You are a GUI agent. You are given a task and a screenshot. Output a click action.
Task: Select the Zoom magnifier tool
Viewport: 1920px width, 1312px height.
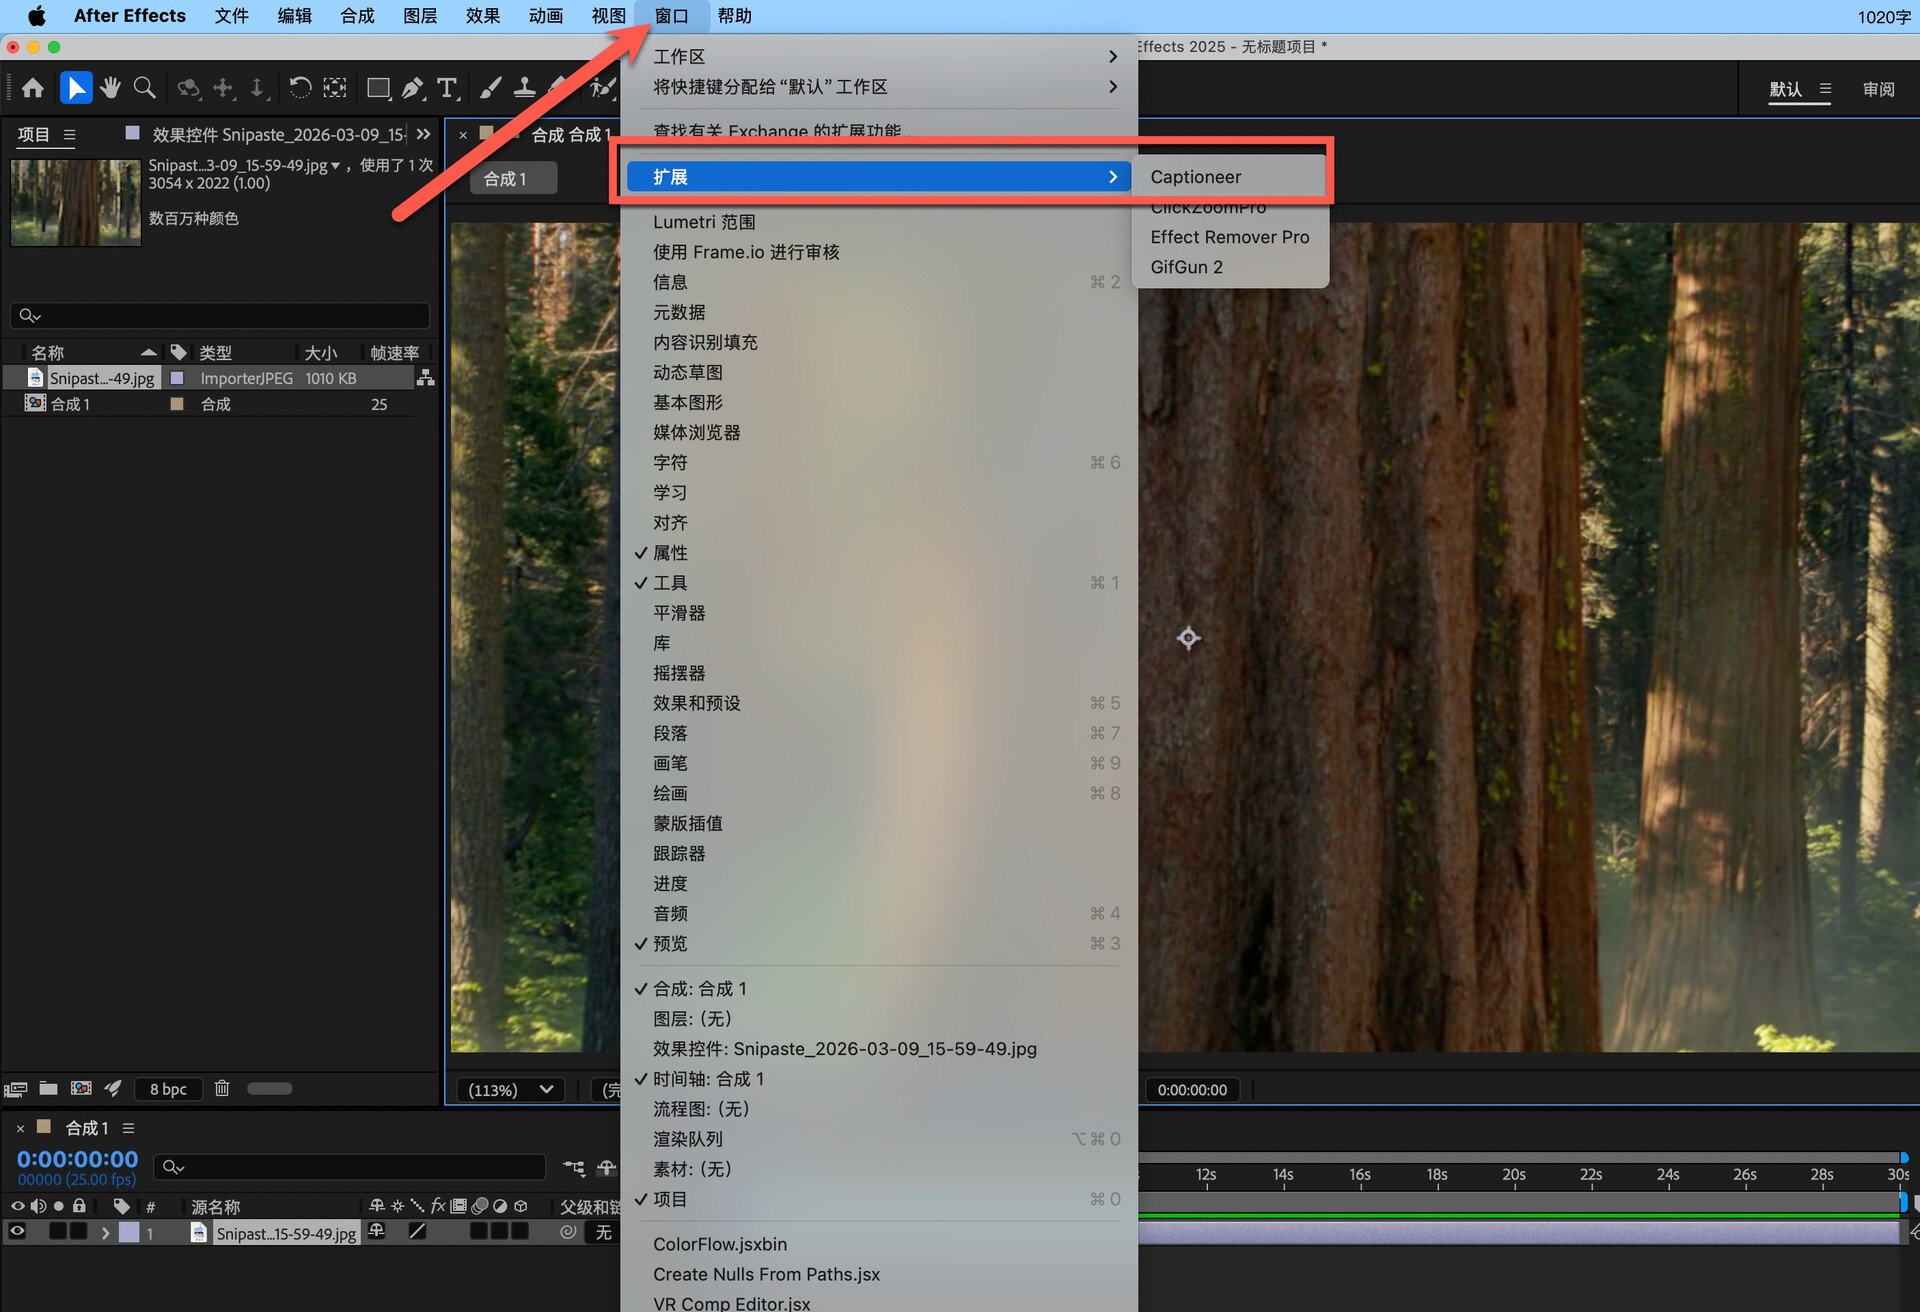point(144,88)
